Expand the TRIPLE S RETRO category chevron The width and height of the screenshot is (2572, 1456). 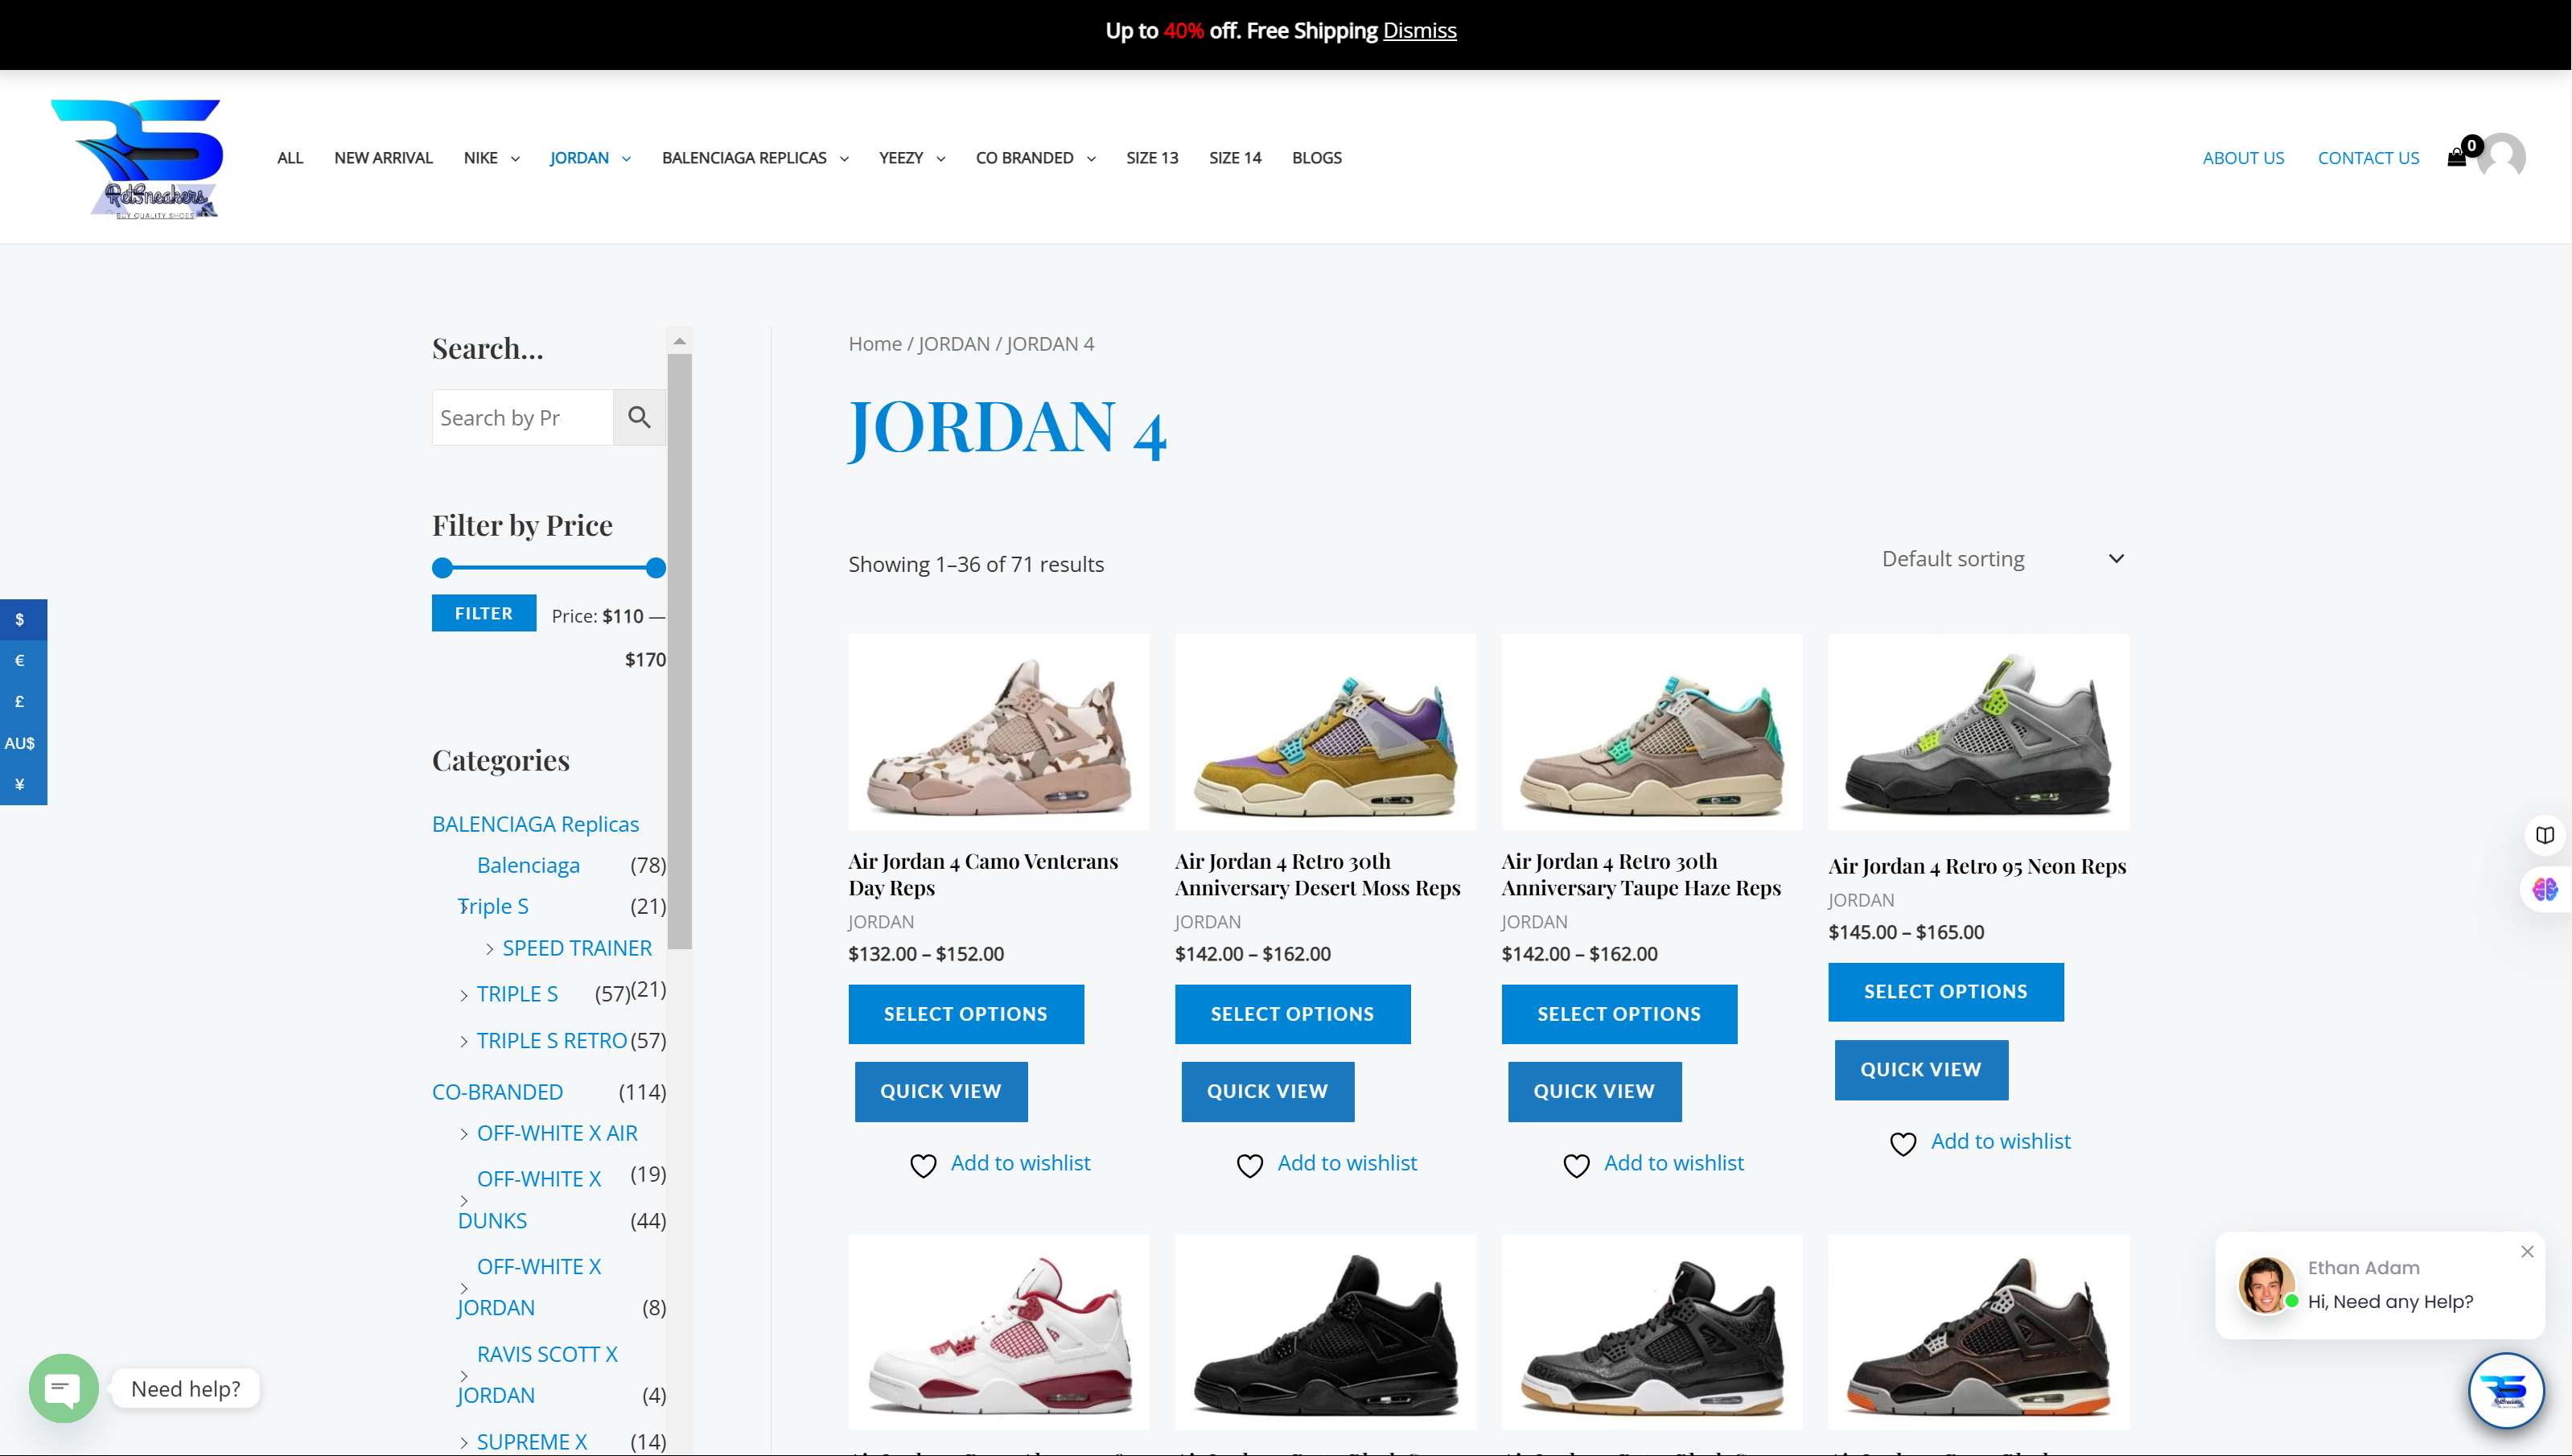point(463,1042)
